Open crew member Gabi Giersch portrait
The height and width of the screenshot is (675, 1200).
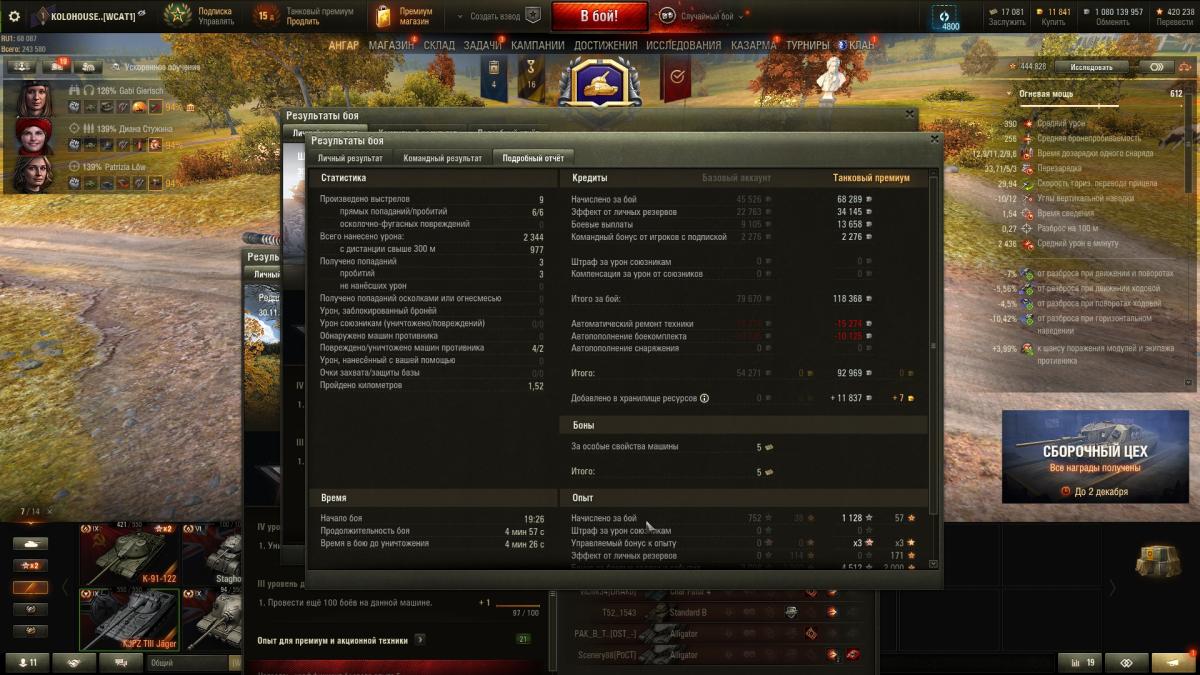[34, 99]
